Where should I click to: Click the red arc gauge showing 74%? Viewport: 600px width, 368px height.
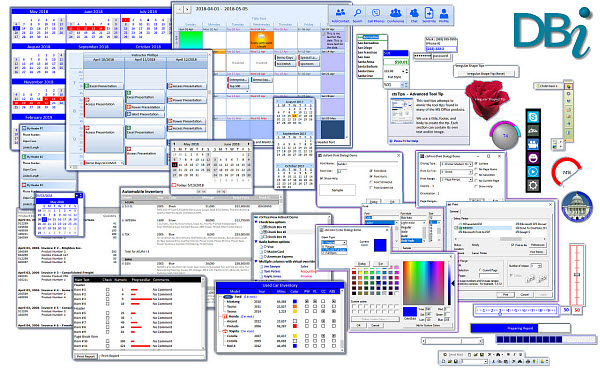coord(566,171)
